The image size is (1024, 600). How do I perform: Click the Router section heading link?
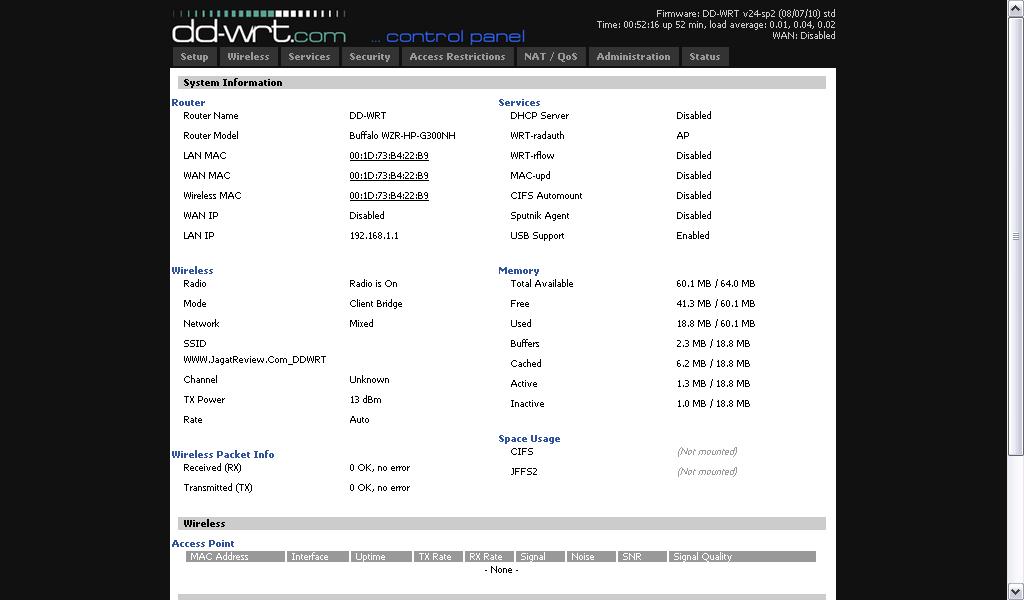[188, 103]
